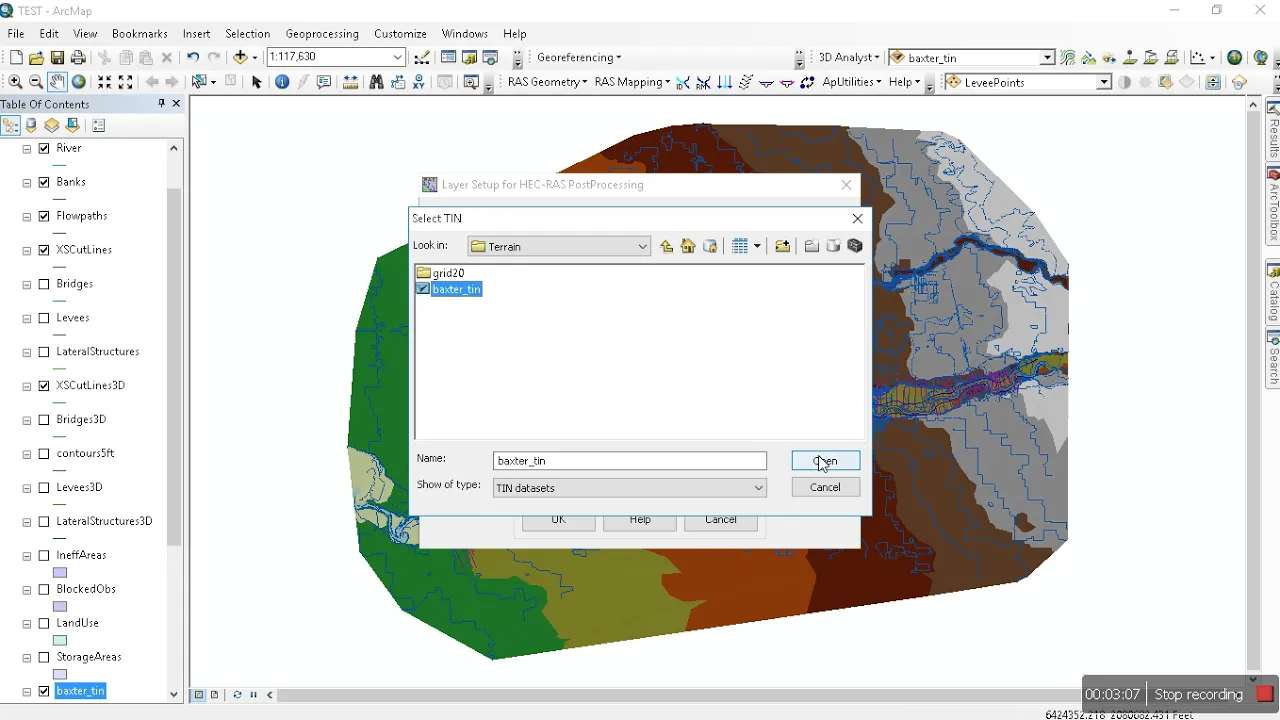Image resolution: width=1280 pixels, height=720 pixels.
Task: Open the RAS Geometry dropdown
Action: (x=547, y=82)
